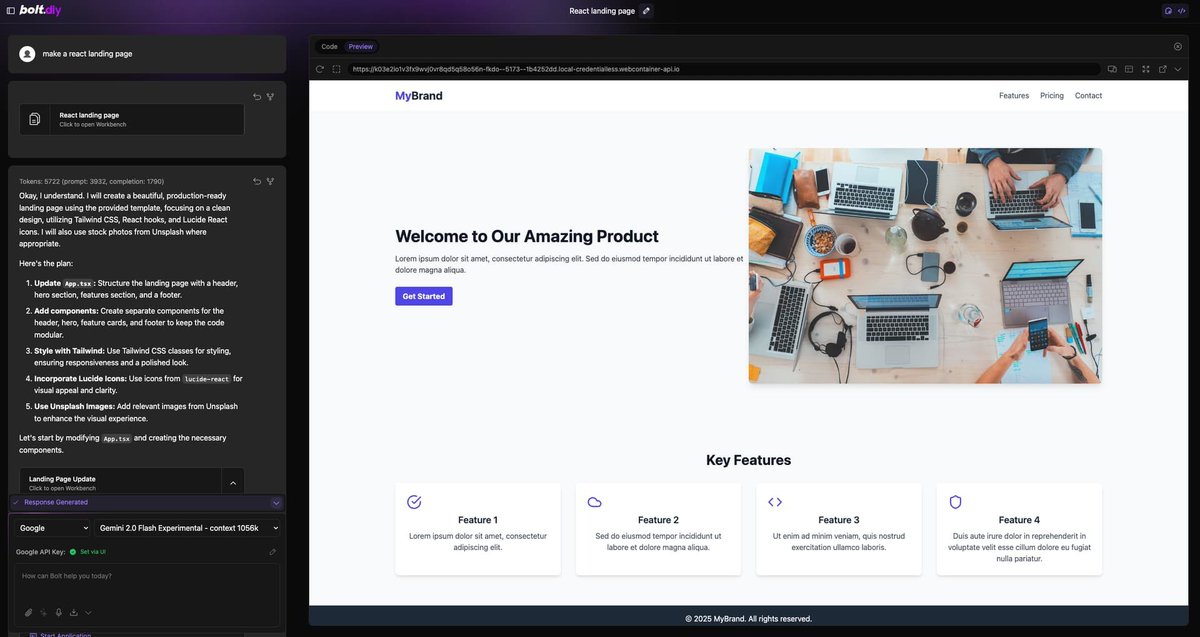The image size is (1200, 637).
Task: Click the MyBrand logo in the preview
Action: (x=419, y=96)
